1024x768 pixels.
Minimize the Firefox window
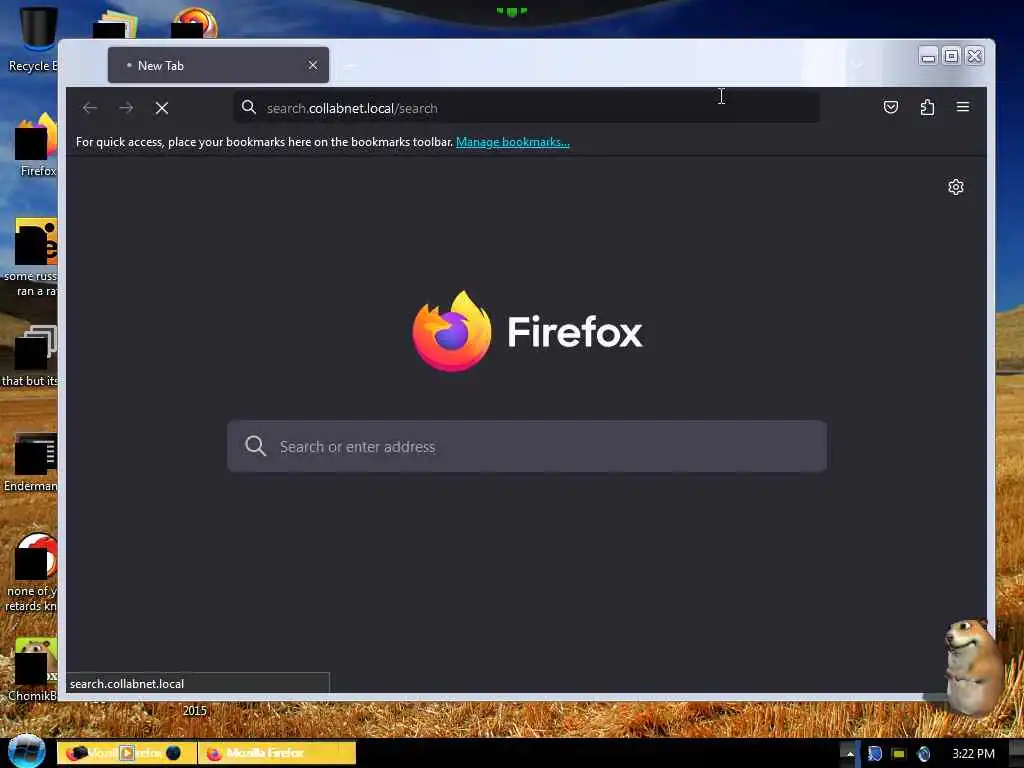point(928,57)
